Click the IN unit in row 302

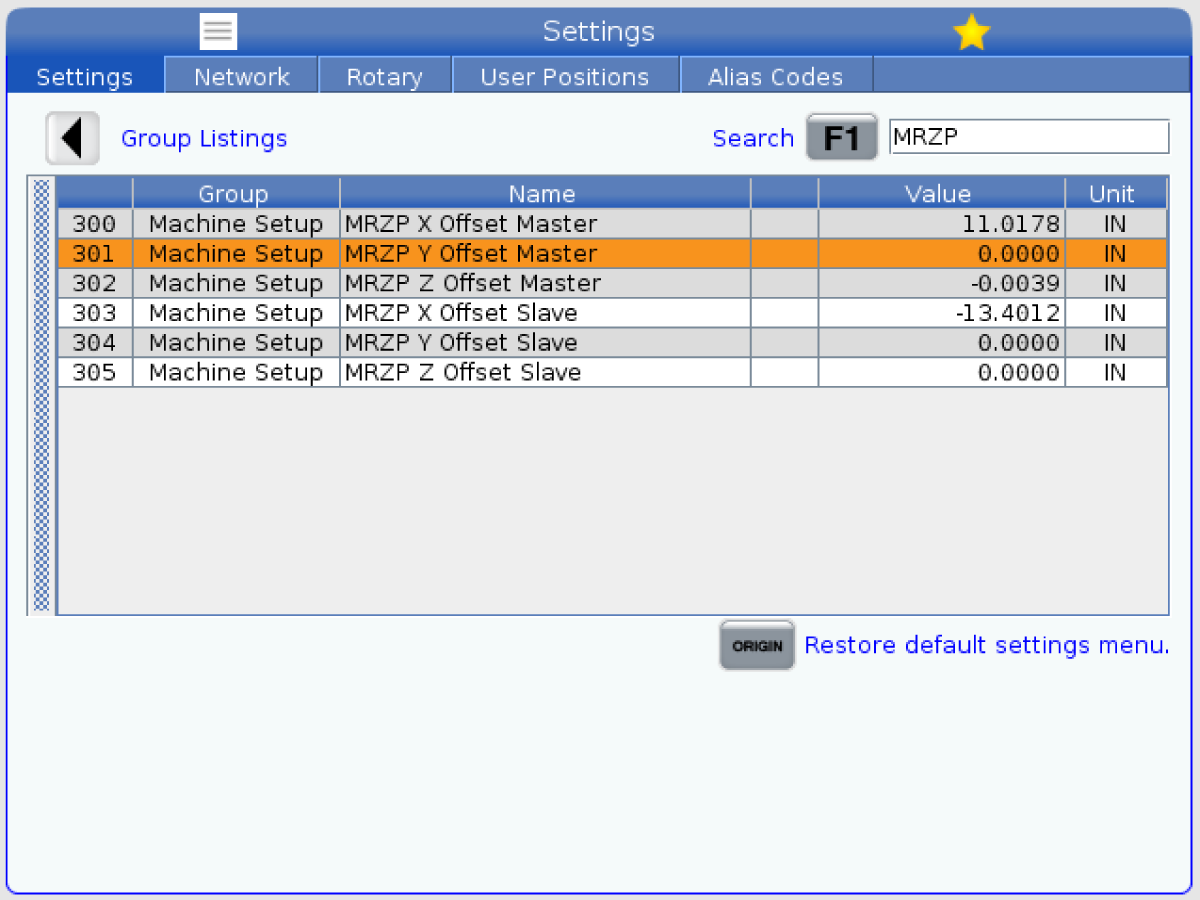pyautogui.click(x=1115, y=283)
